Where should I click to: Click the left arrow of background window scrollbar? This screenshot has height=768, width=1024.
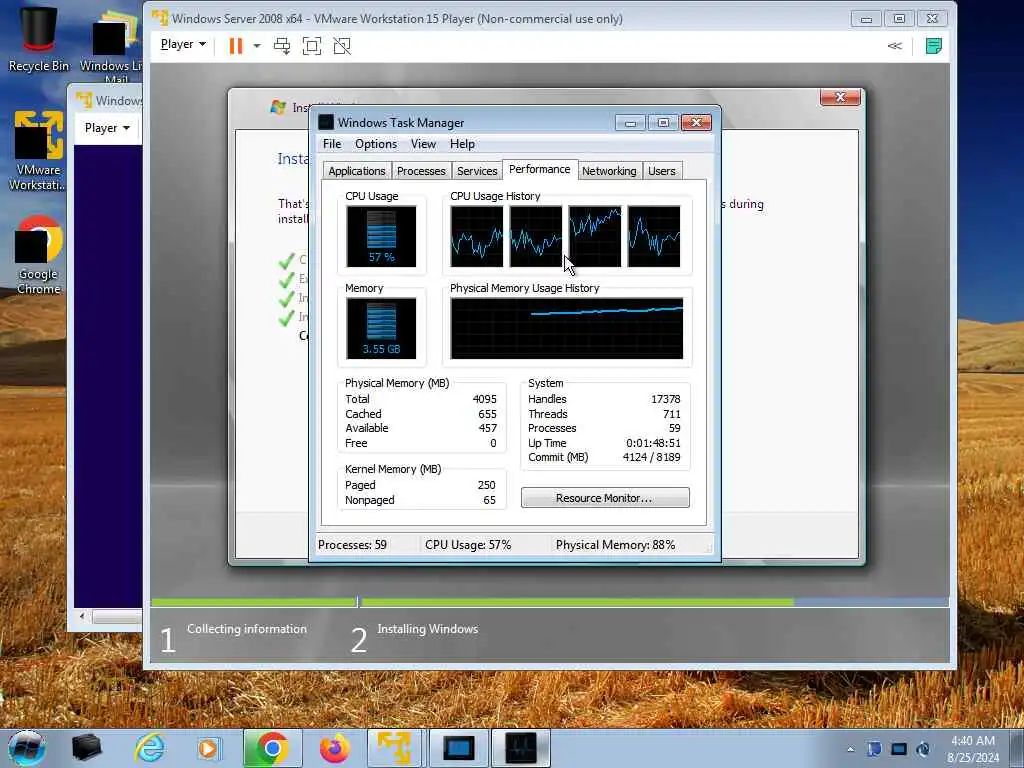tap(82, 616)
